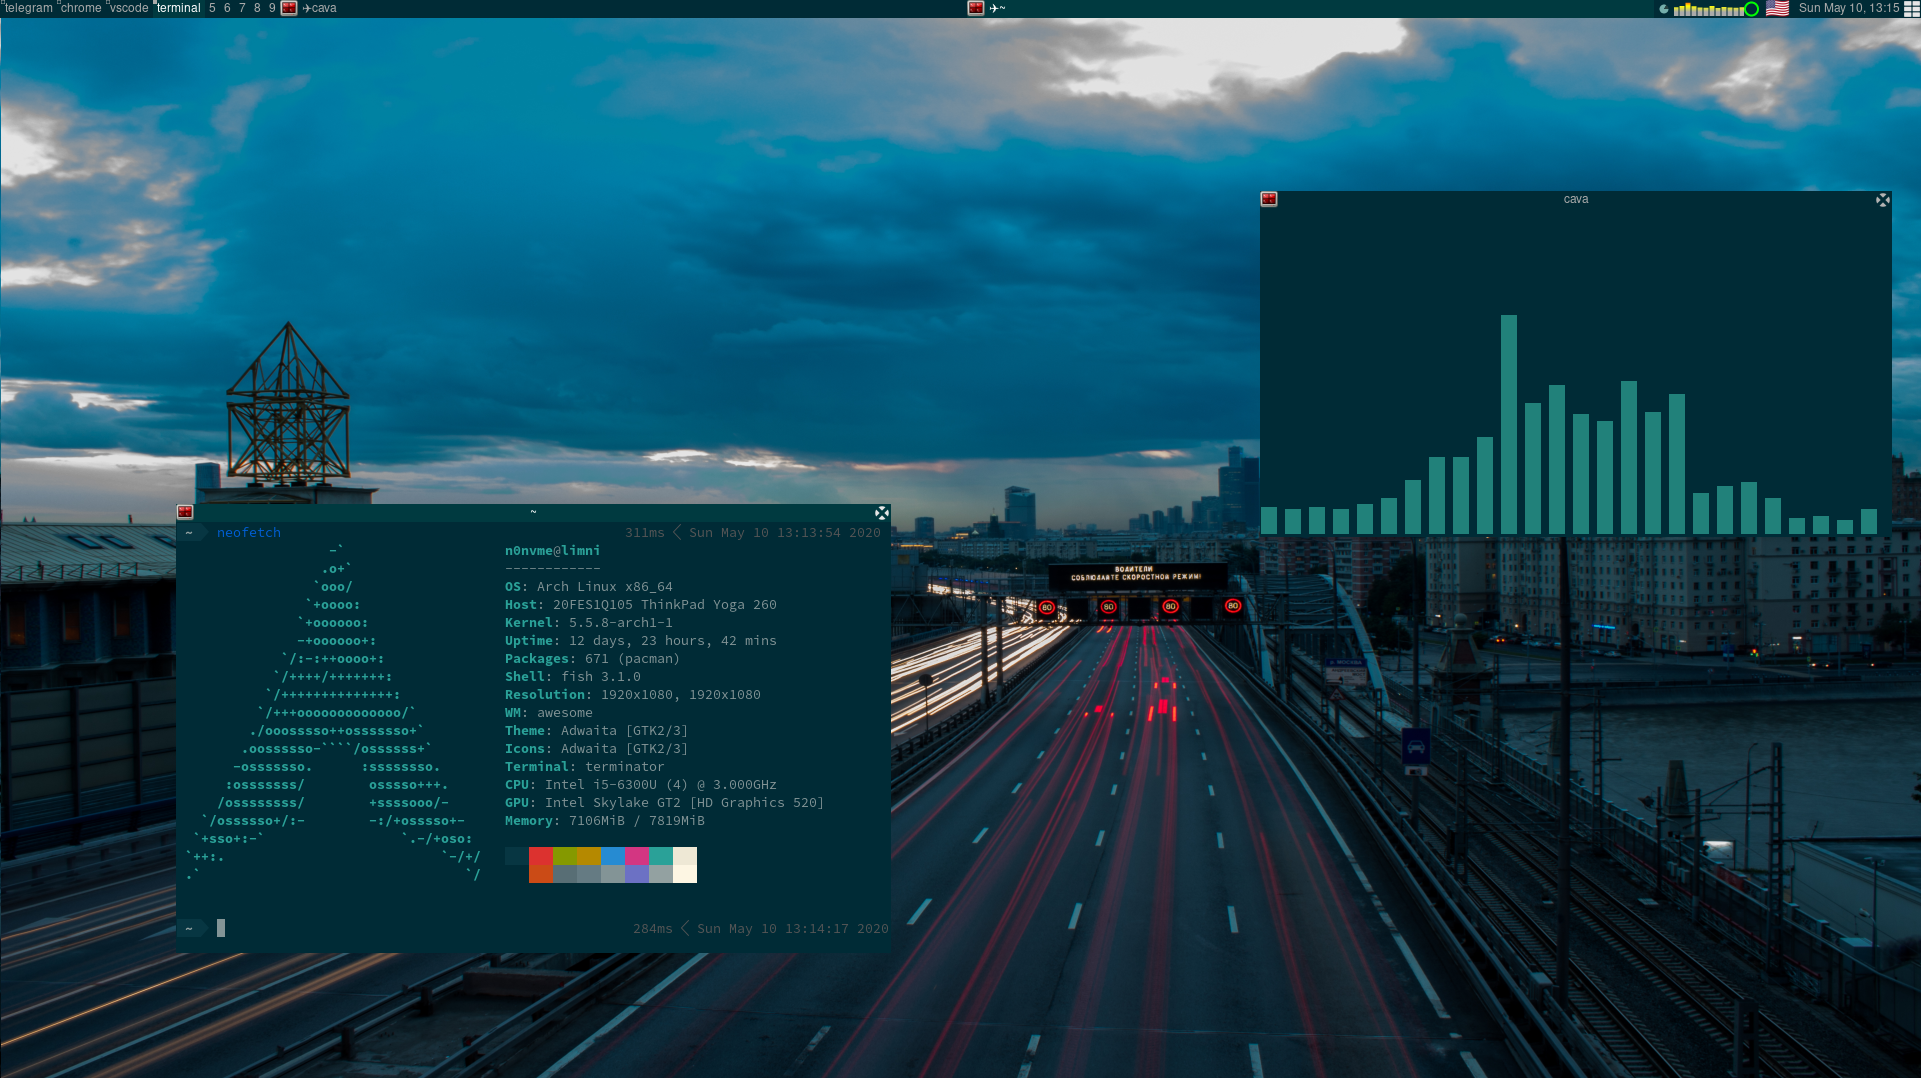
Task: Click the cyan neofetch color swatch
Action: pos(661,856)
